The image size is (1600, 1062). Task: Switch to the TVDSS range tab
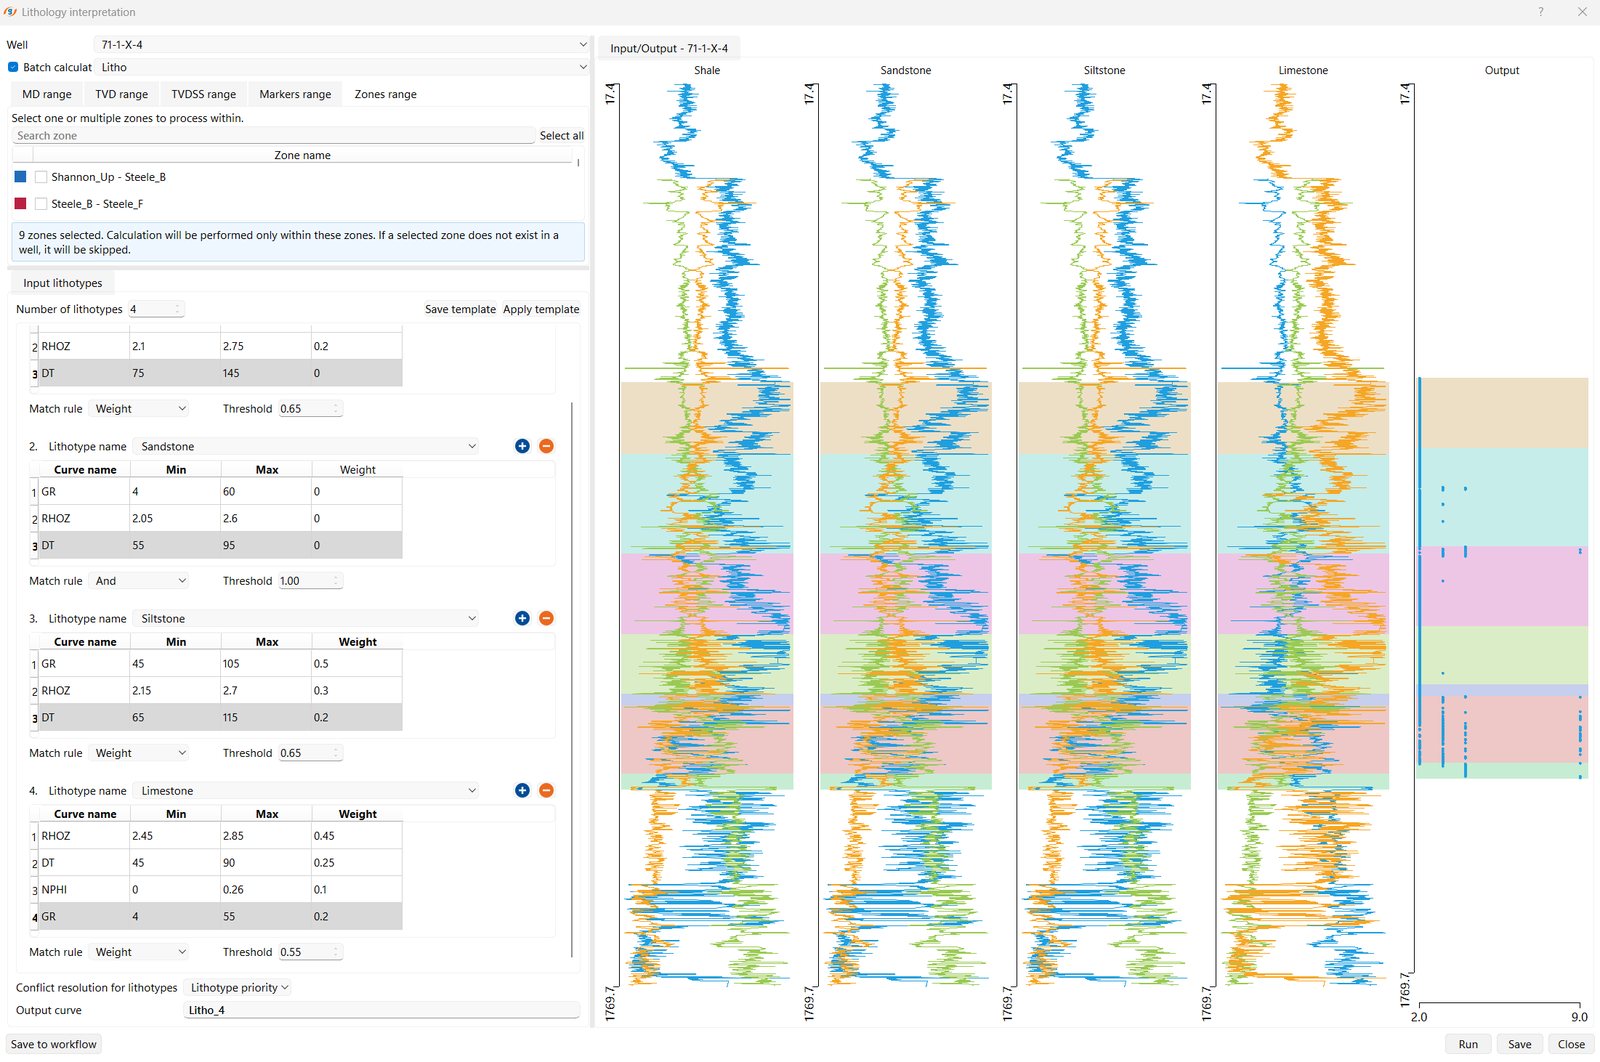tap(203, 94)
